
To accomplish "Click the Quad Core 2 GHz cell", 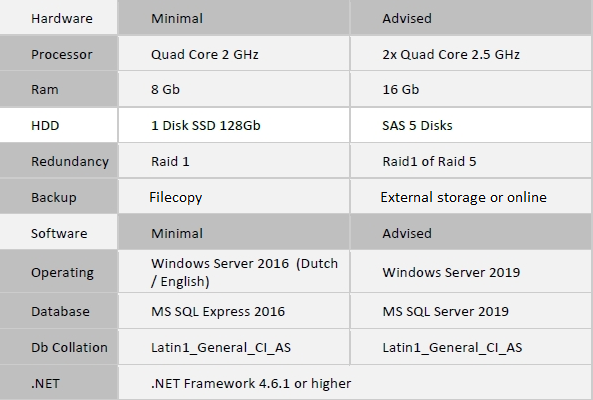I will 234,53.
